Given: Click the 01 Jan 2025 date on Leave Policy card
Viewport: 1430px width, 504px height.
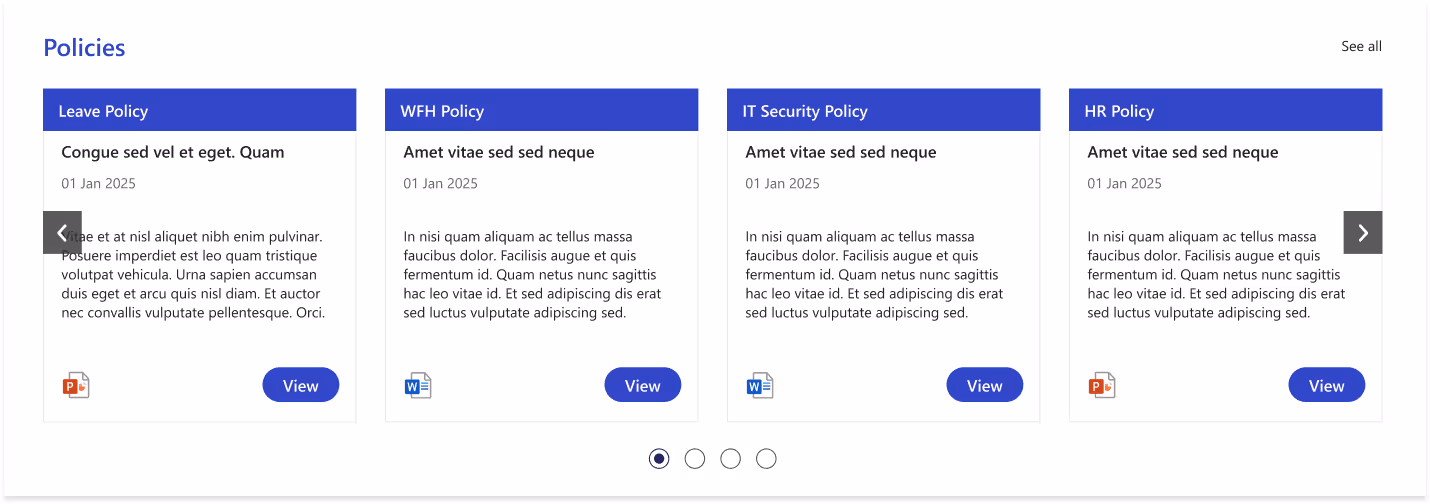Looking at the screenshot, I should click(99, 183).
